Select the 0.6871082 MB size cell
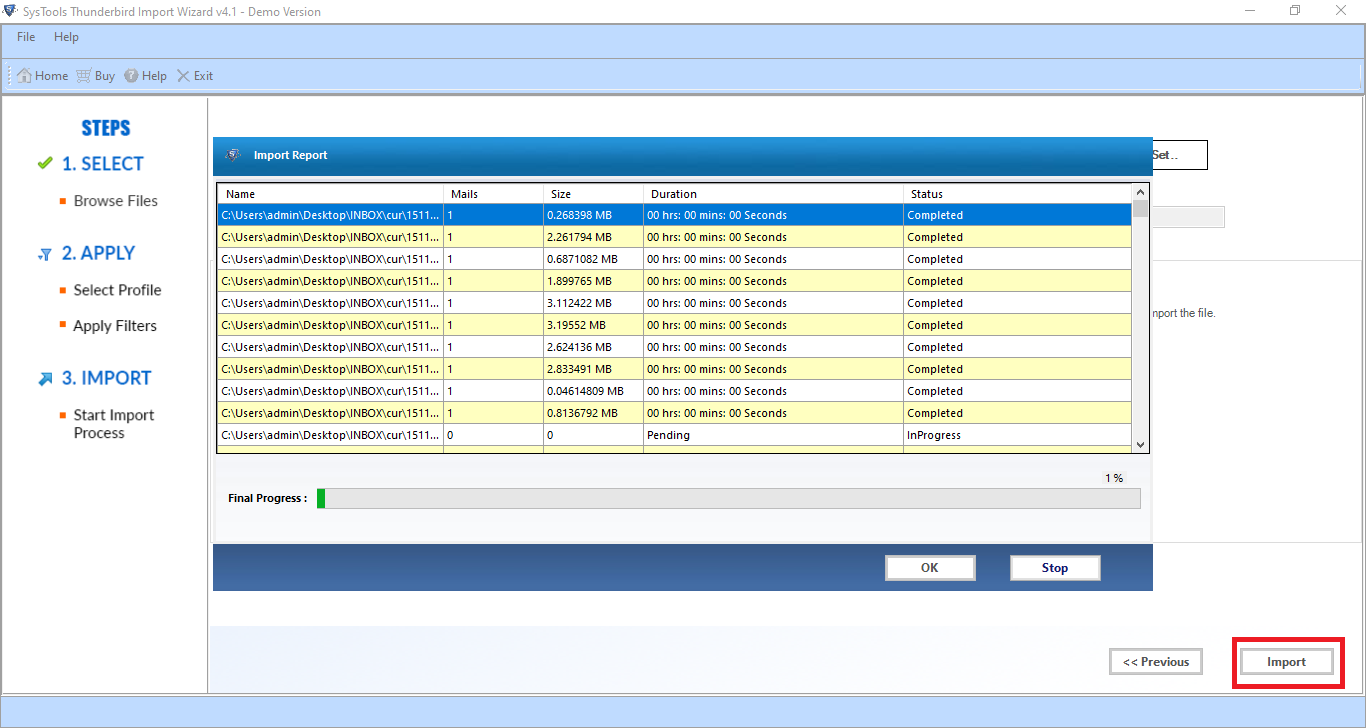 (594, 259)
